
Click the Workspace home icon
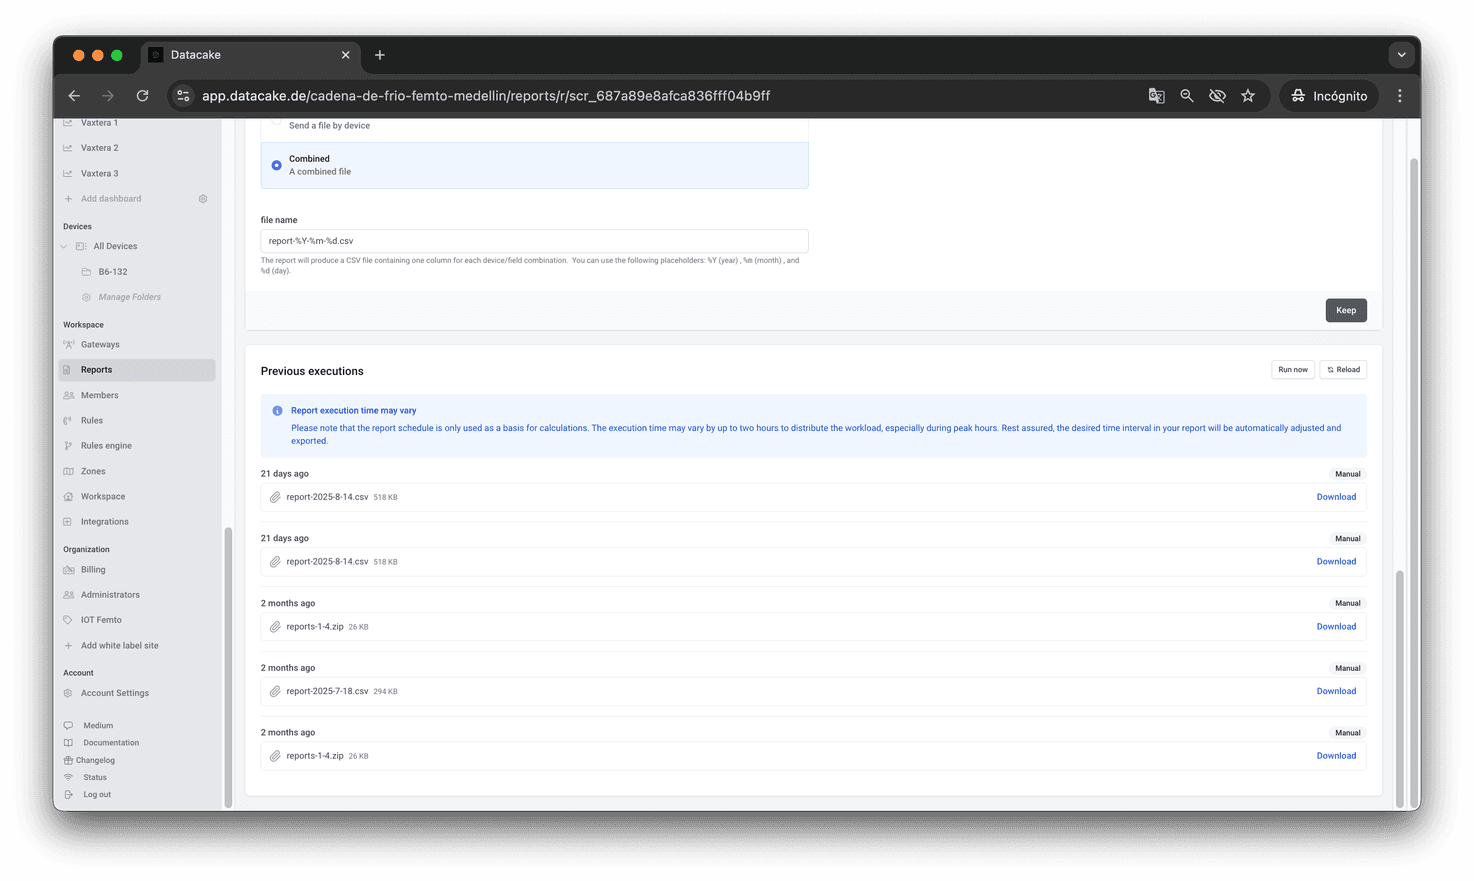pos(68,497)
